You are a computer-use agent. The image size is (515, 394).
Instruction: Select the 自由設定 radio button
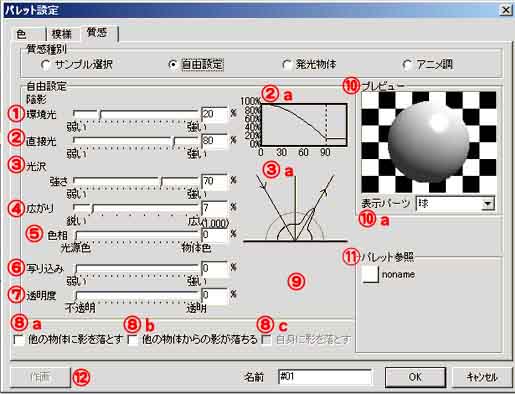point(173,64)
